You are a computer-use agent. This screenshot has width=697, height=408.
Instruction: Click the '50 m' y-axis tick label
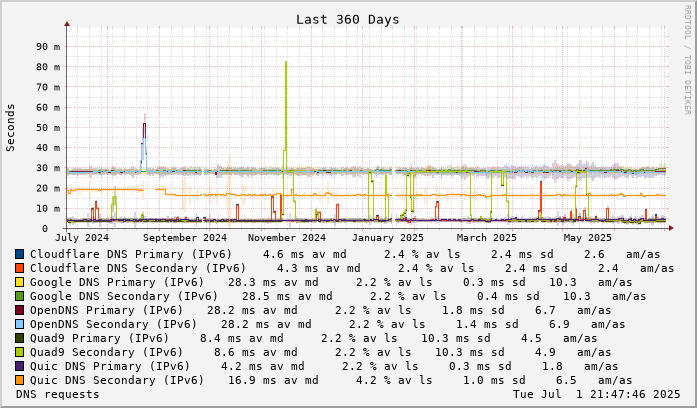(x=48, y=128)
